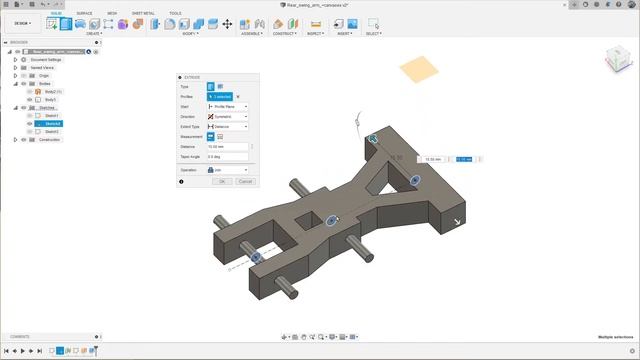Expand the Construction folder
Screen dimensions: 640x360
coord(16,140)
